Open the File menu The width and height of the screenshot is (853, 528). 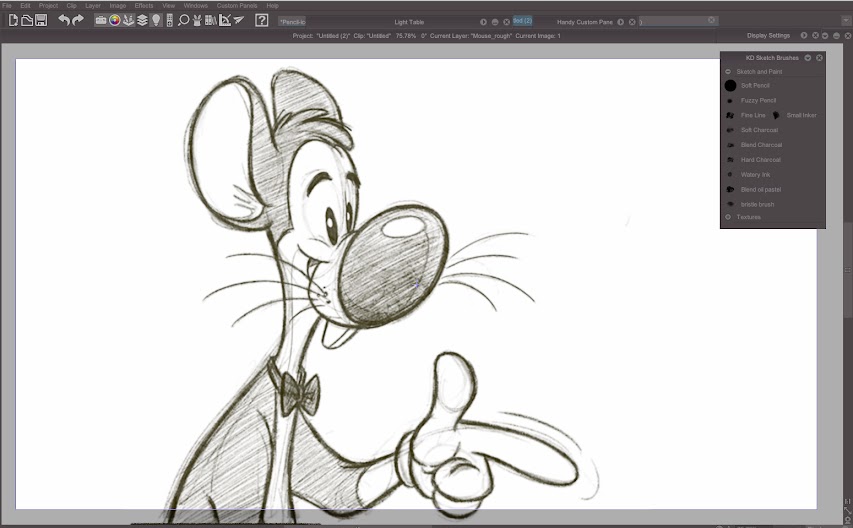point(7,5)
